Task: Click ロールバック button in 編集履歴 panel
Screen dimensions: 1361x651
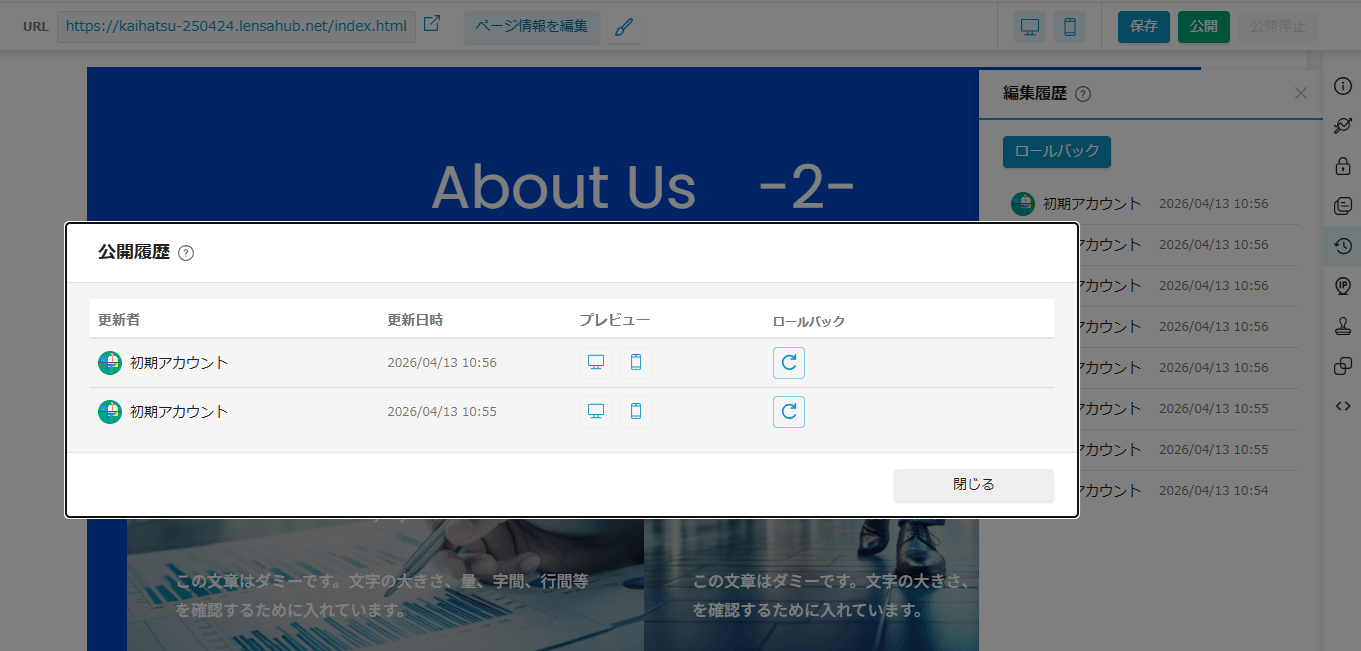Action: [1056, 152]
